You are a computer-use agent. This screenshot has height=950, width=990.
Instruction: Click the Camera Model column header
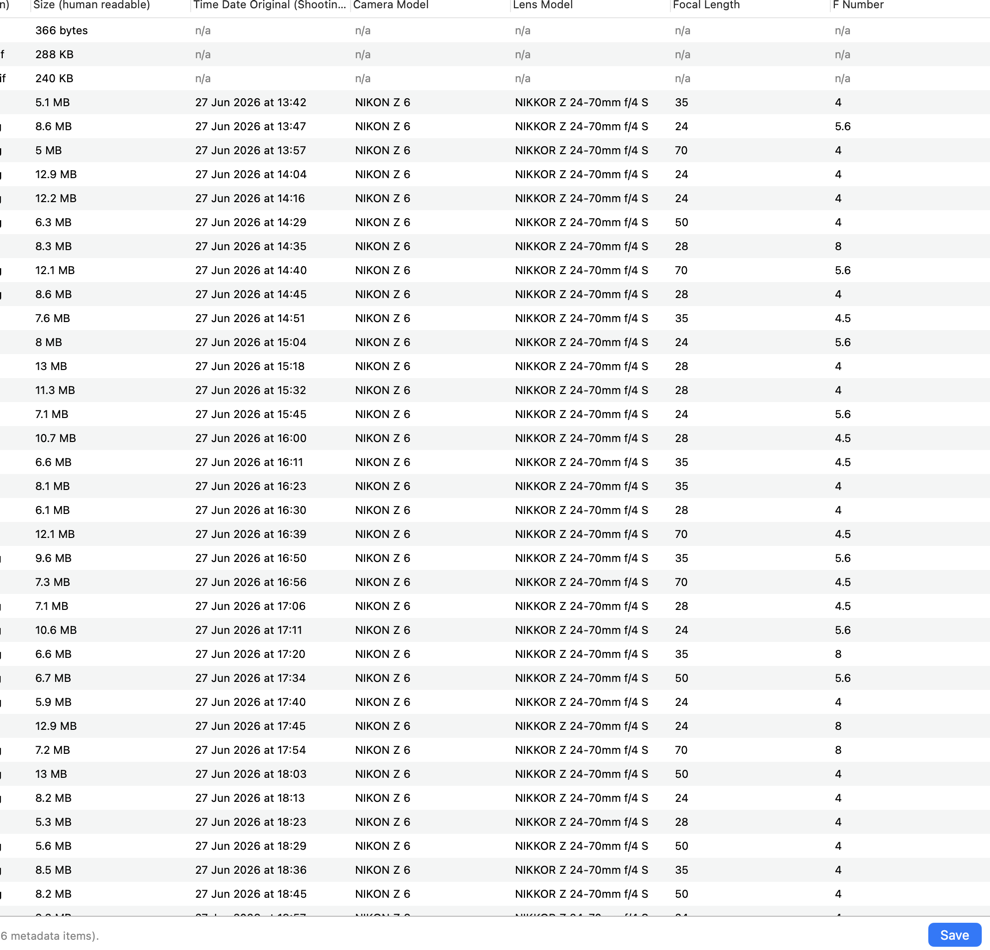pyautogui.click(x=391, y=5)
